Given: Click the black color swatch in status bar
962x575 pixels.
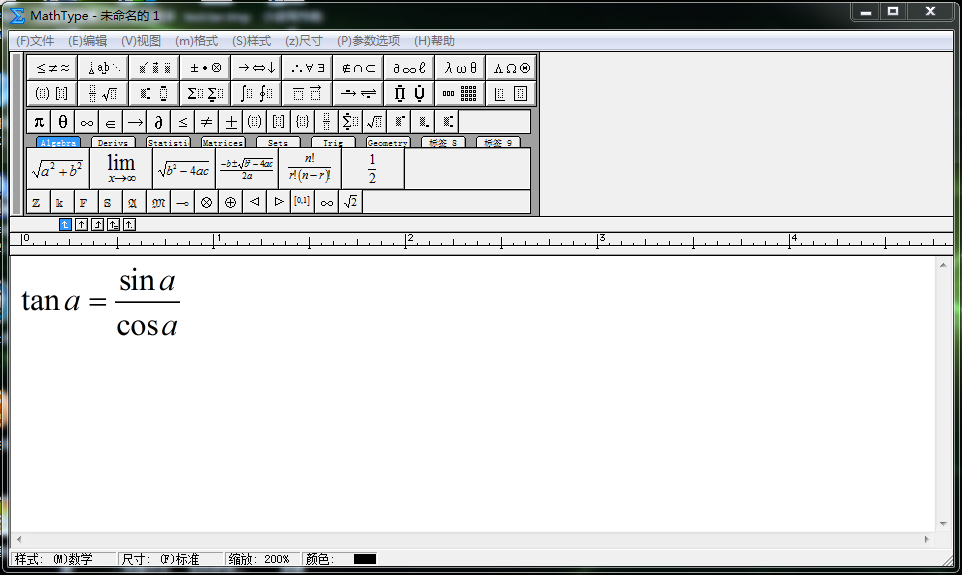Looking at the screenshot, I should tap(365, 559).
